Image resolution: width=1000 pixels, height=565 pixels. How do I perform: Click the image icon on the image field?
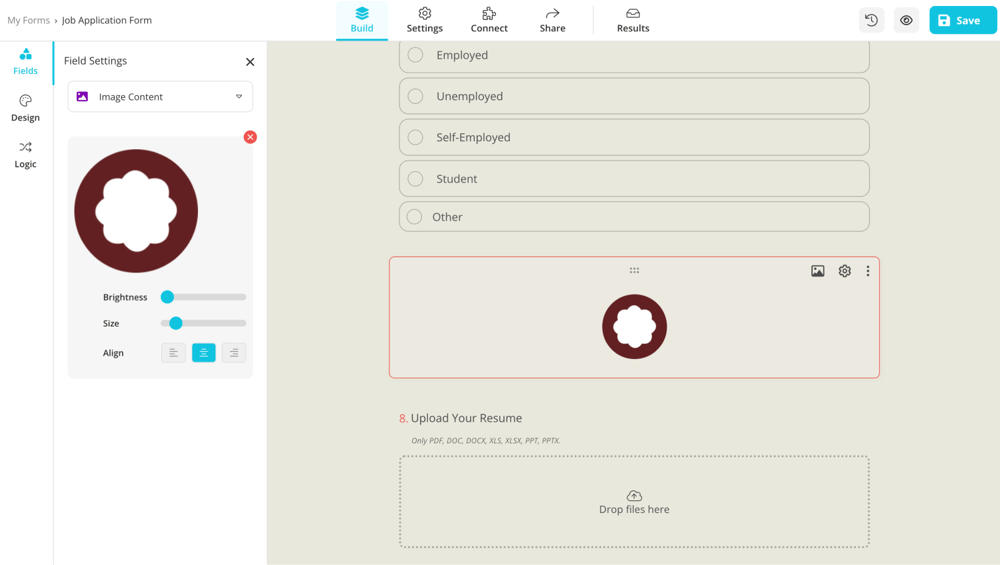[x=818, y=271]
